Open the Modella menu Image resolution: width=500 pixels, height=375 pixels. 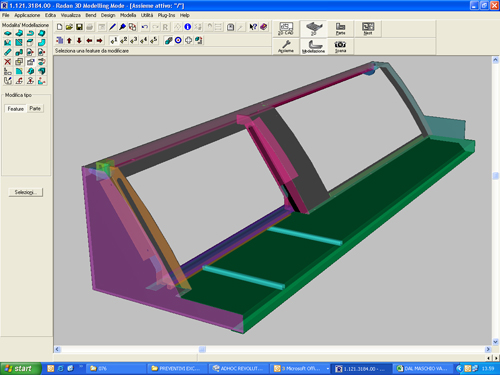(x=128, y=15)
